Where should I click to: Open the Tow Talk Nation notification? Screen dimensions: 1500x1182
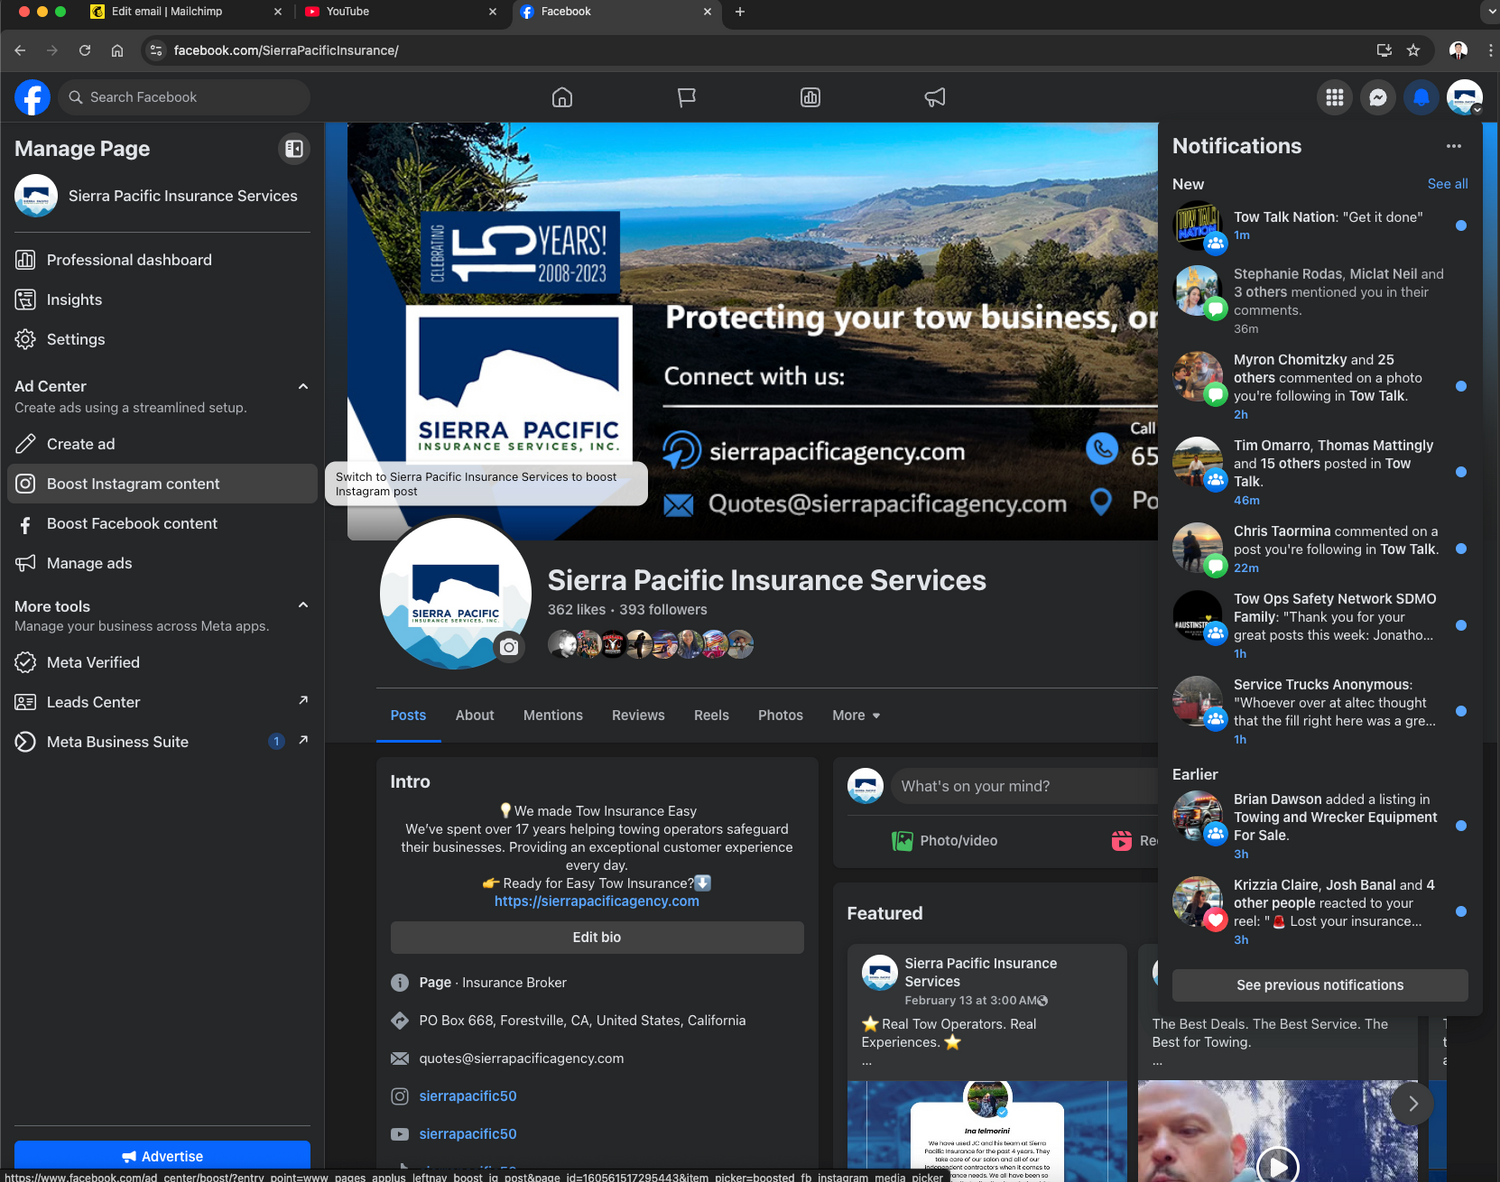tap(1320, 226)
